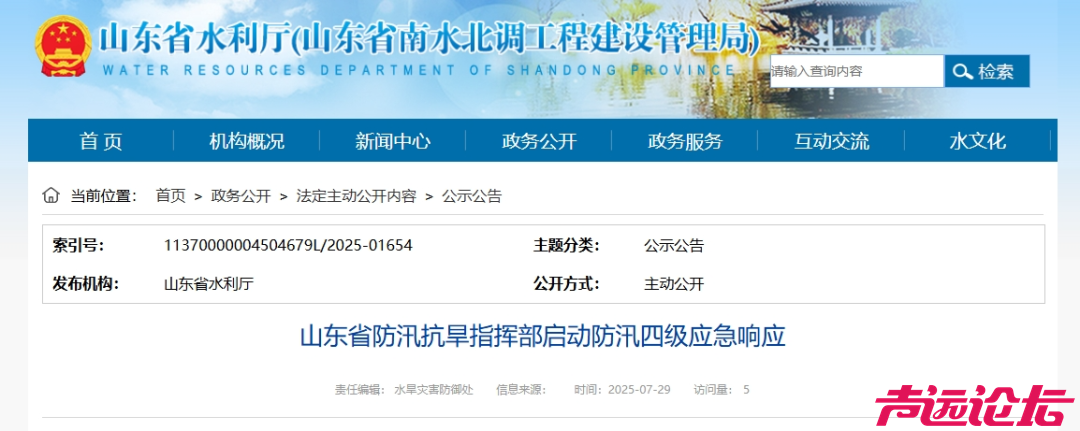Click the index number 11370000004504679L/2025-01654
The image size is (1080, 431).
pyautogui.click(x=288, y=245)
